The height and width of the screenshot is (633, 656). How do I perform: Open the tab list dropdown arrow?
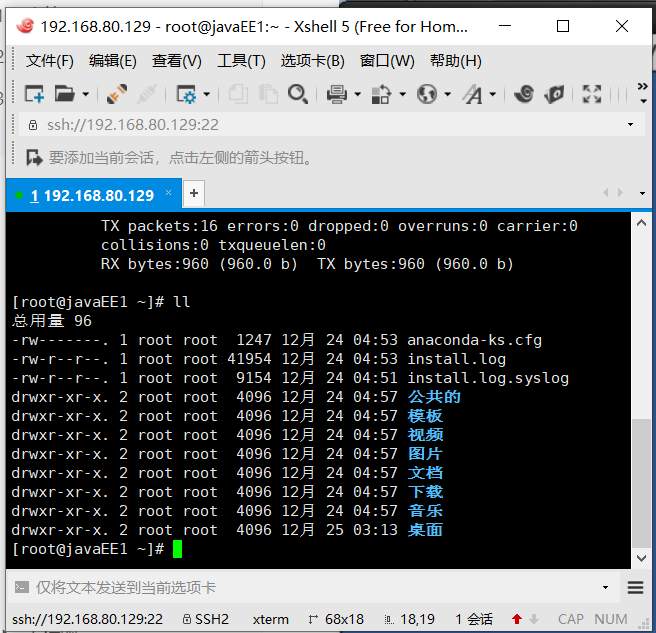pyautogui.click(x=643, y=193)
